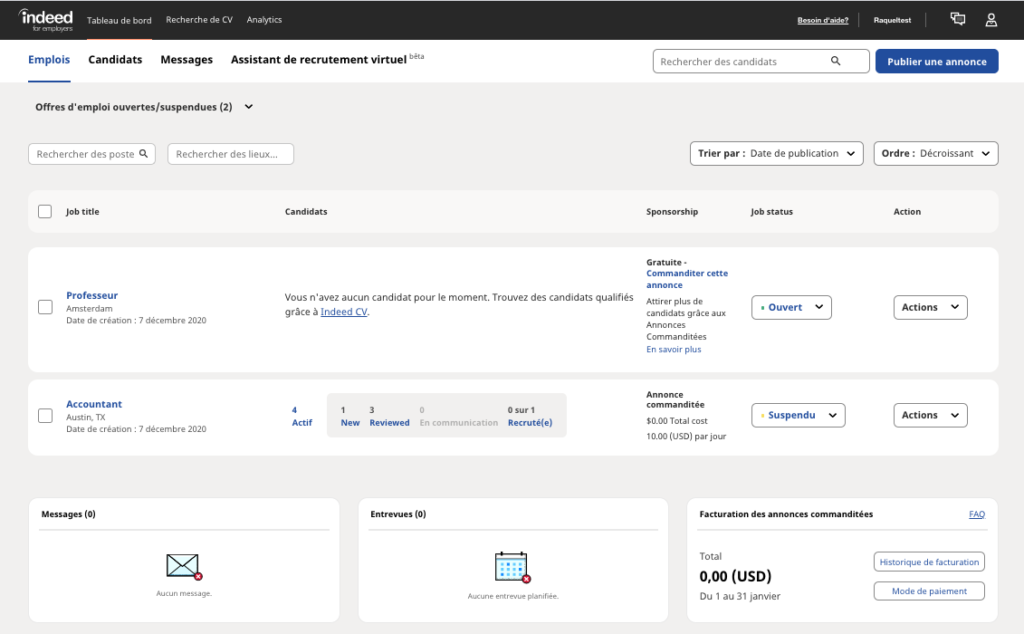Switch to the Candidats tab
Image resolution: width=1024 pixels, height=634 pixels.
114,60
